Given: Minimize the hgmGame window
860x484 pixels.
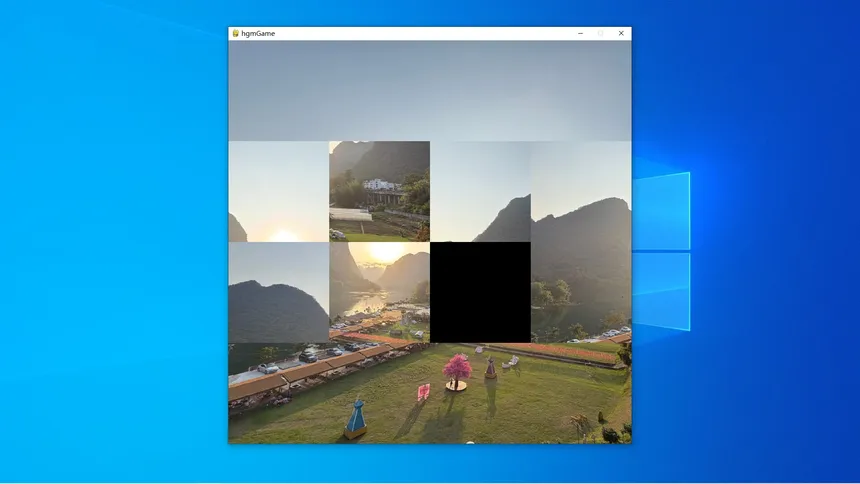Looking at the screenshot, I should point(581,33).
